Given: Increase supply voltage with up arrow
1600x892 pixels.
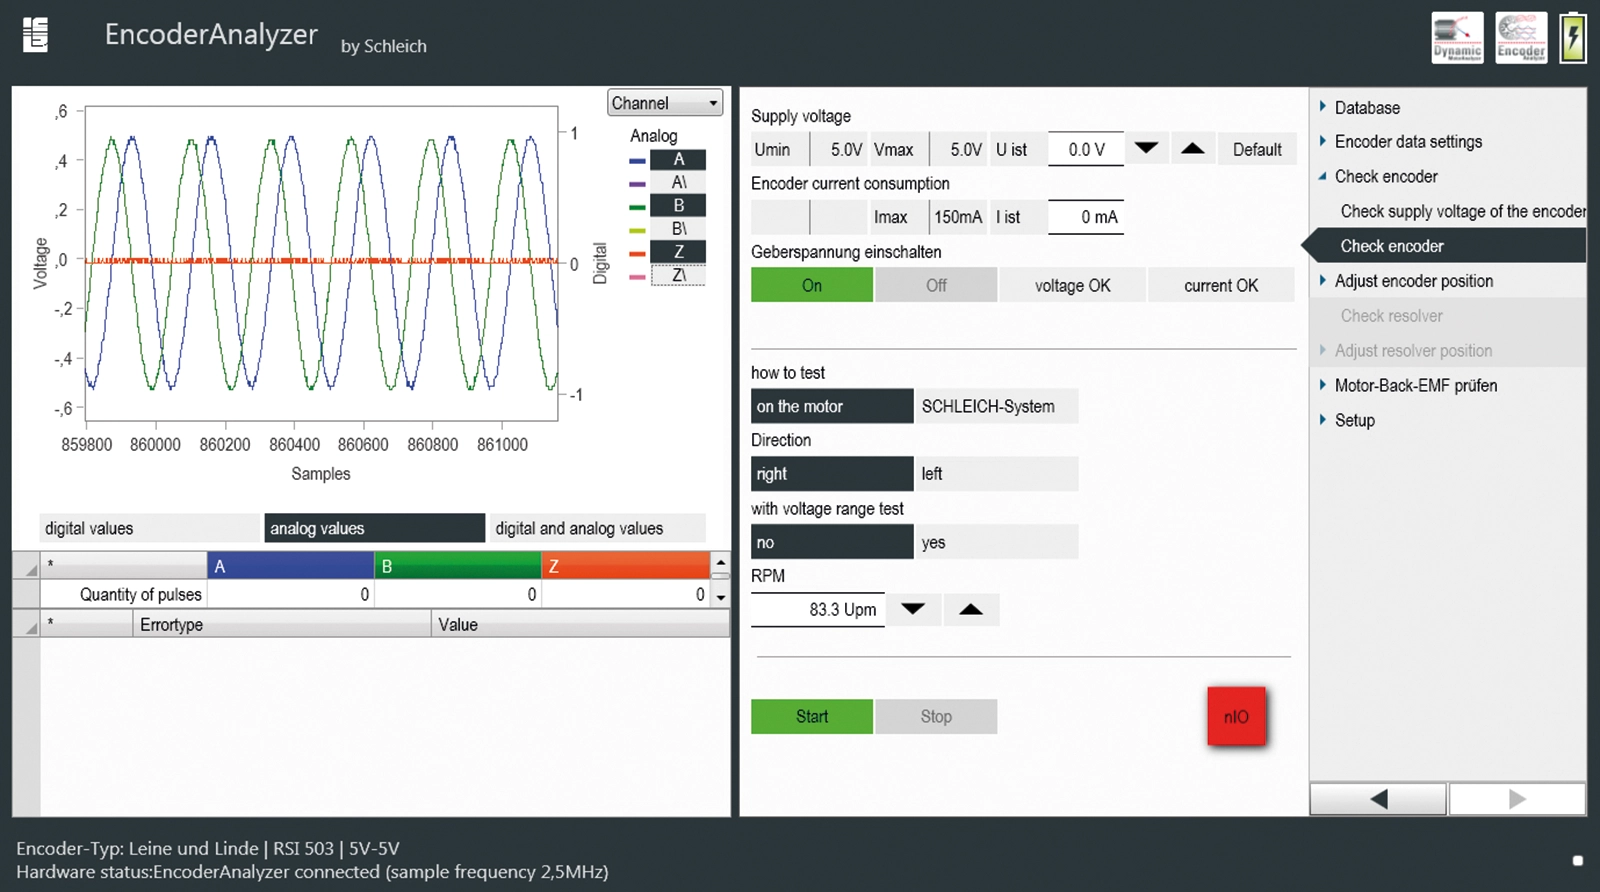Looking at the screenshot, I should pos(1192,149).
